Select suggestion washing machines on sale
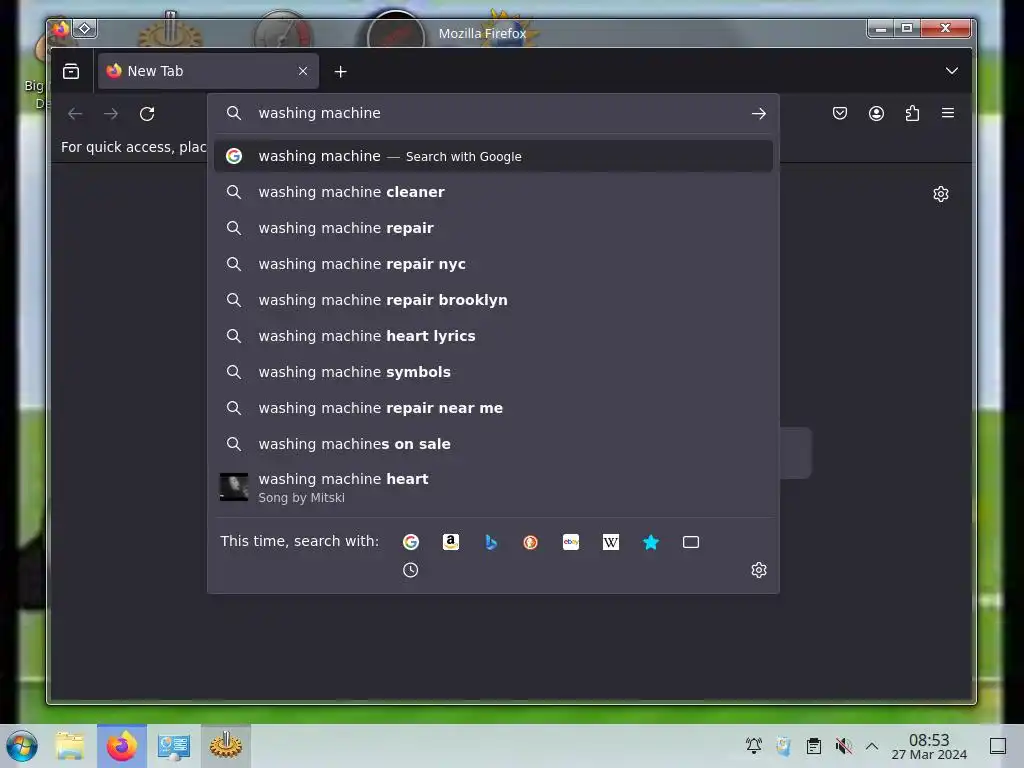Image resolution: width=1024 pixels, height=768 pixels. click(x=493, y=443)
